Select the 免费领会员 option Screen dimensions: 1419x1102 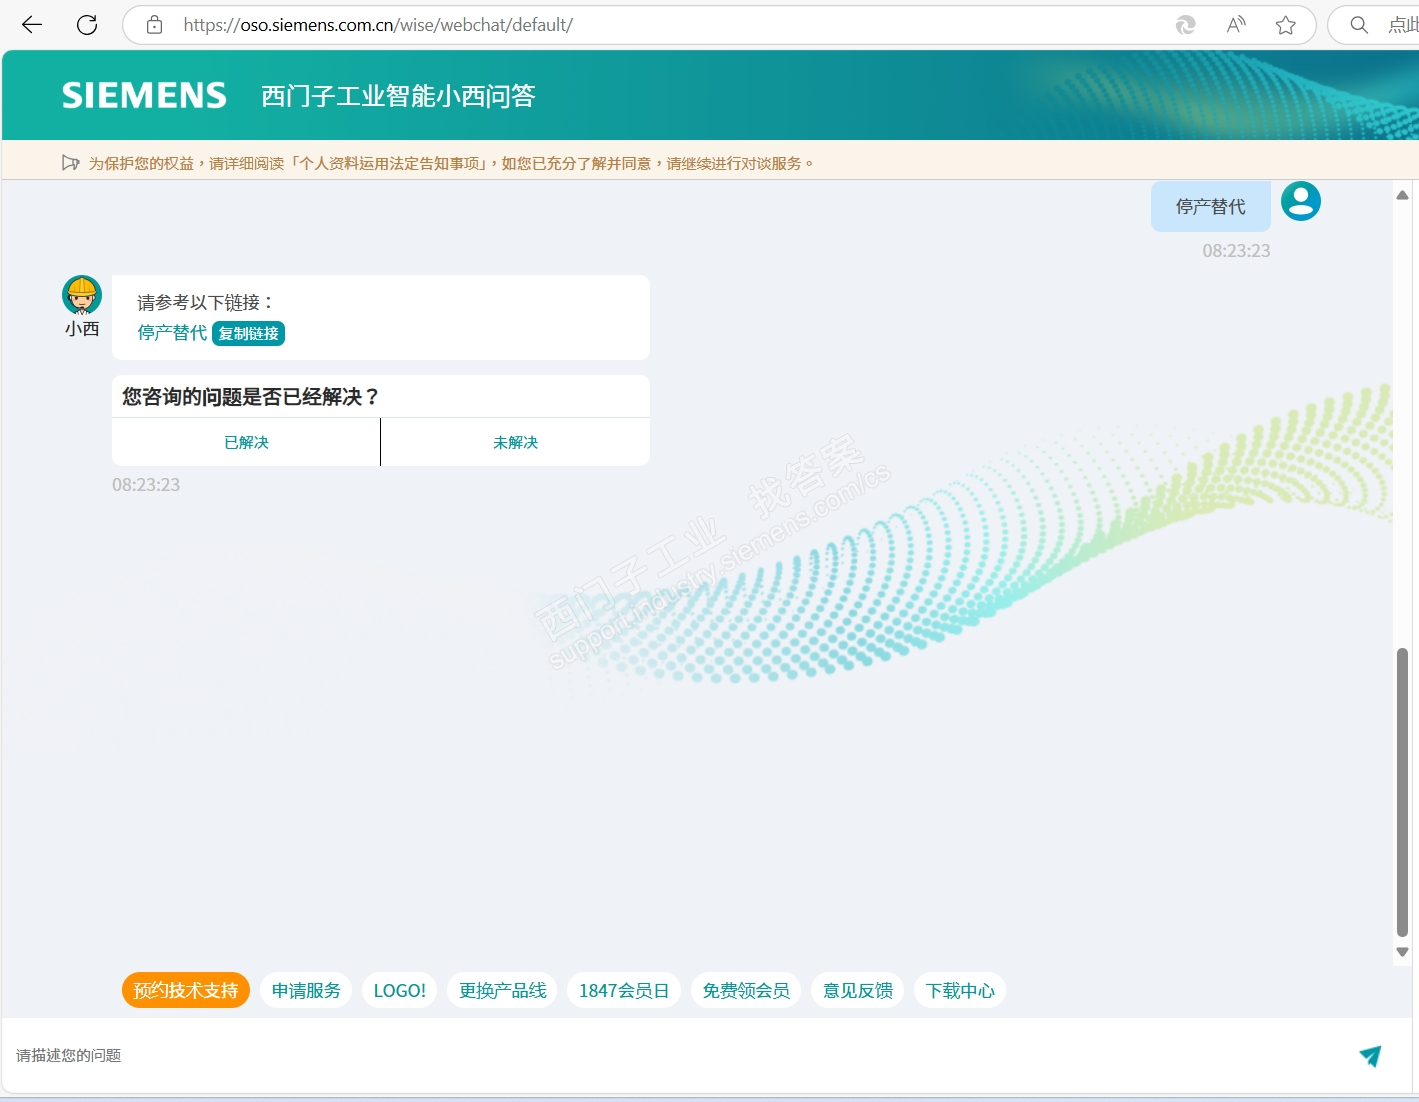[x=746, y=990]
